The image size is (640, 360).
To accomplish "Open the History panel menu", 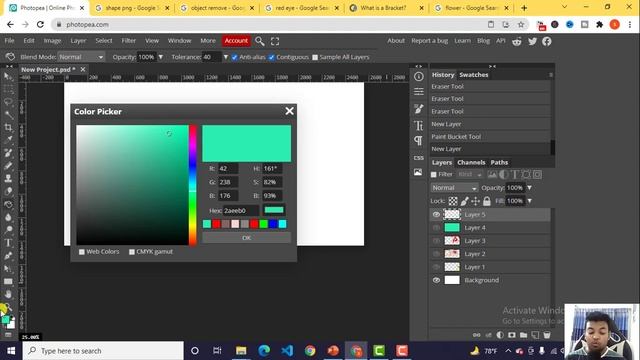I will (551, 75).
